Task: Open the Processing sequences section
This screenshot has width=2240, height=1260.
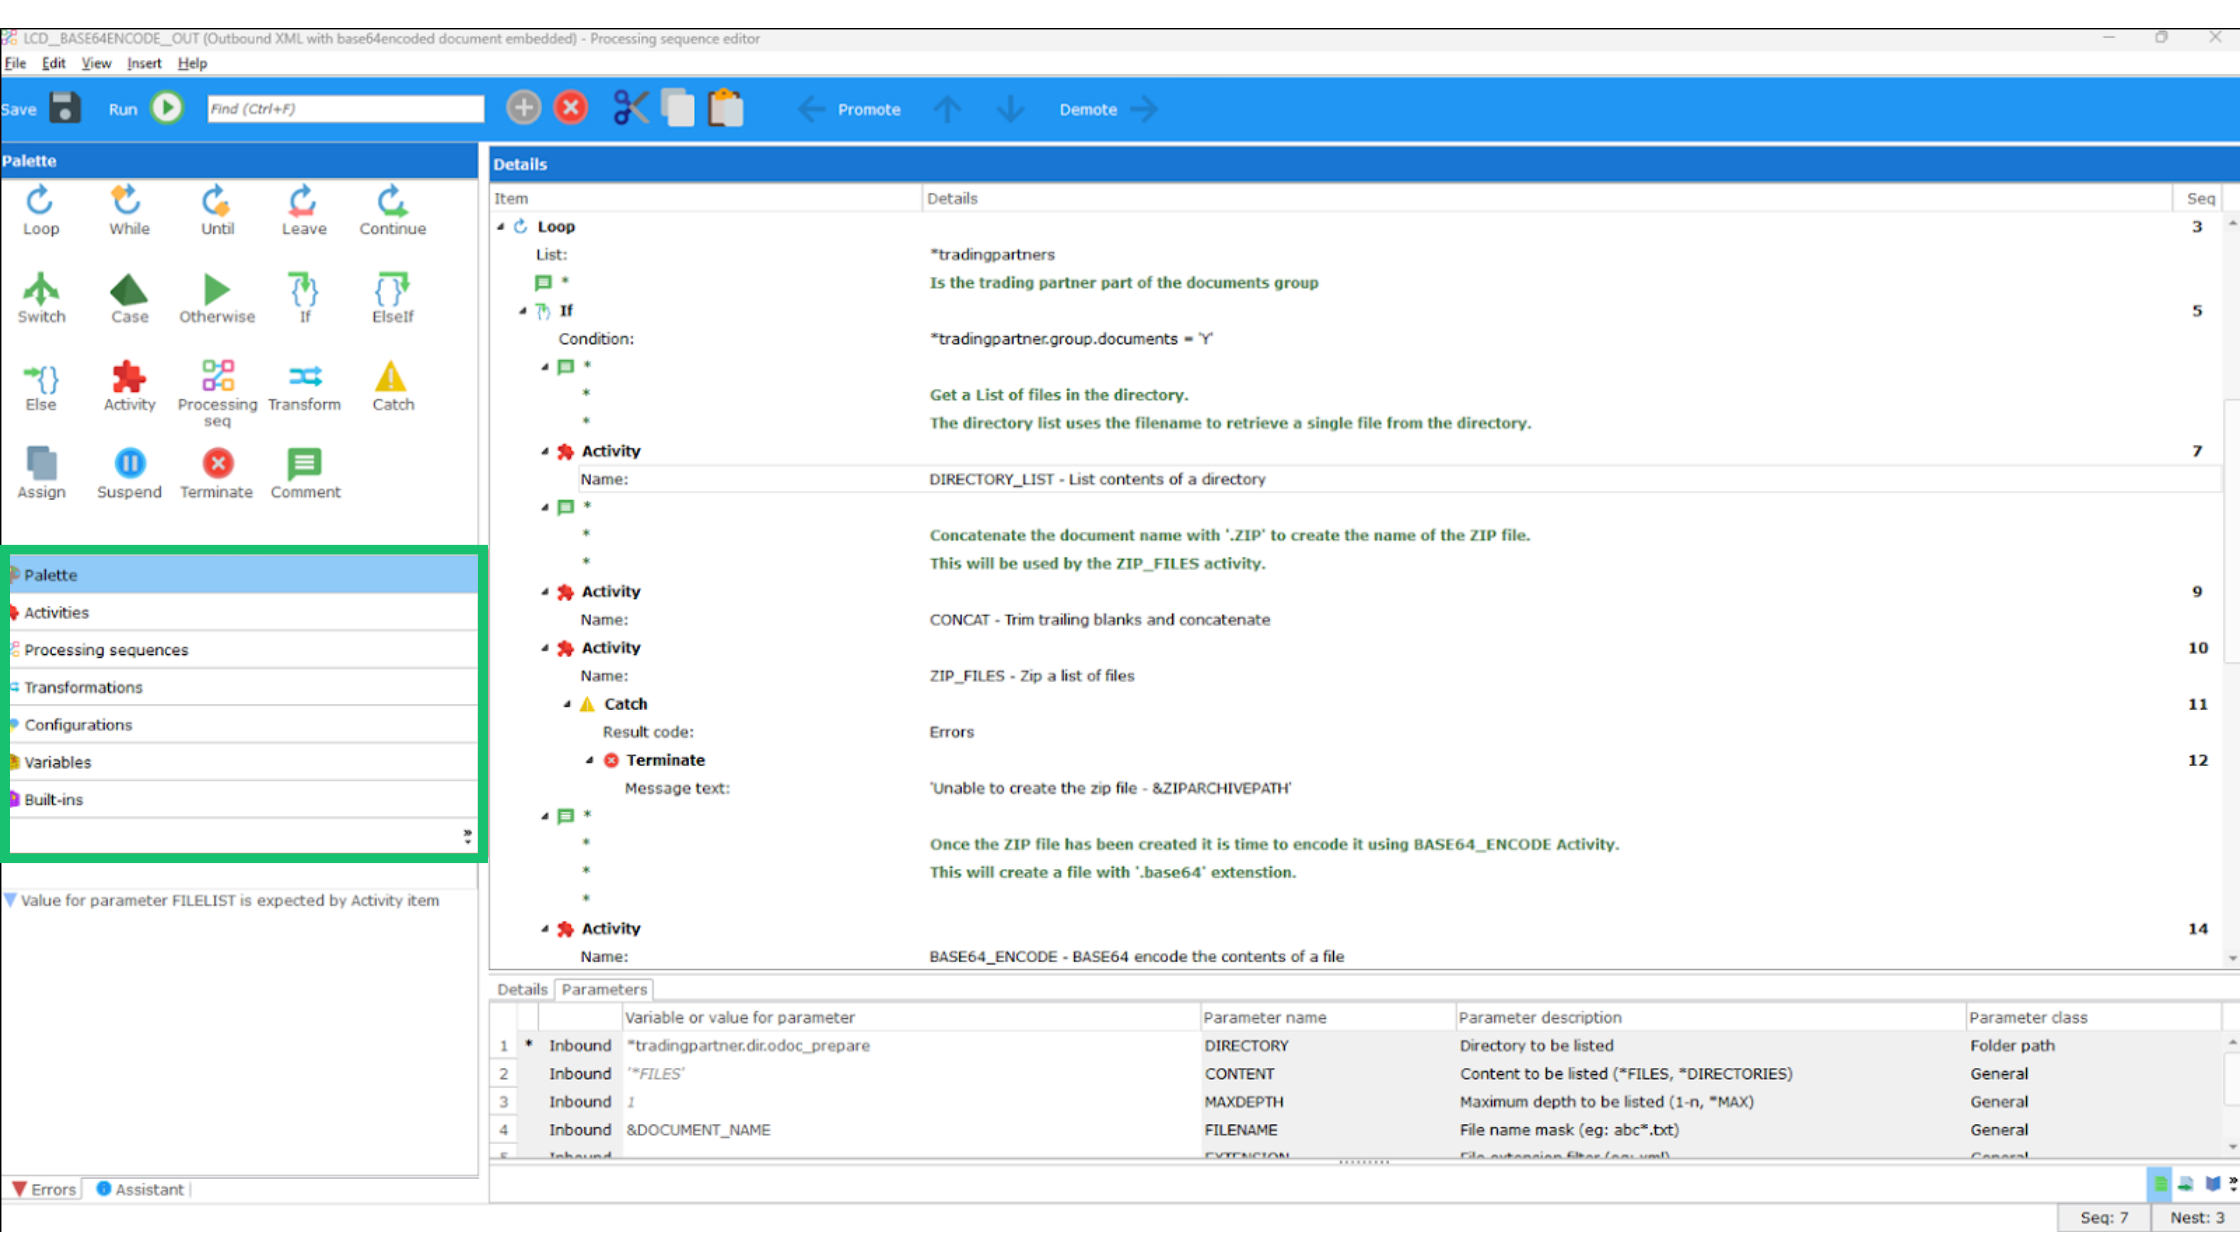Action: [x=243, y=650]
